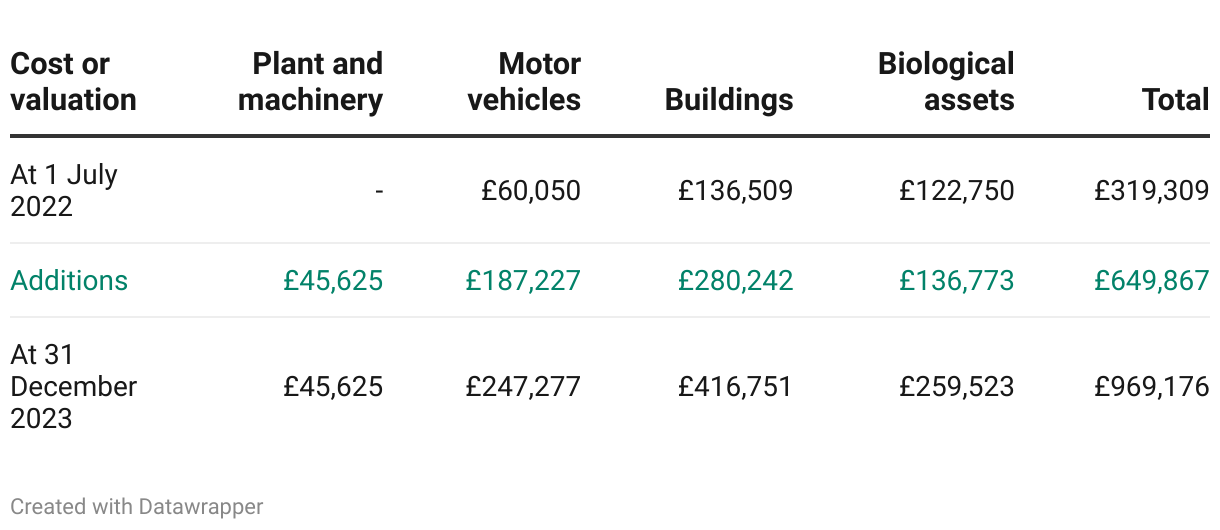The width and height of the screenshot is (1220, 530).
Task: Click the 'Biological assets' column header
Action: pyautogui.click(x=946, y=82)
